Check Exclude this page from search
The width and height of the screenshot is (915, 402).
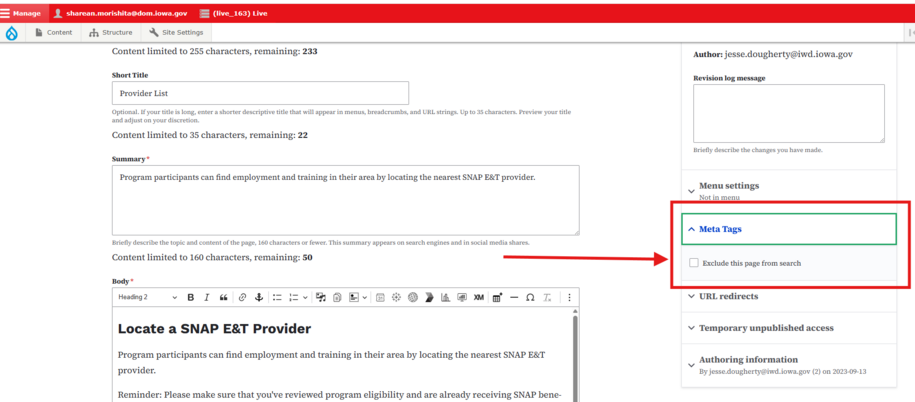(x=694, y=263)
